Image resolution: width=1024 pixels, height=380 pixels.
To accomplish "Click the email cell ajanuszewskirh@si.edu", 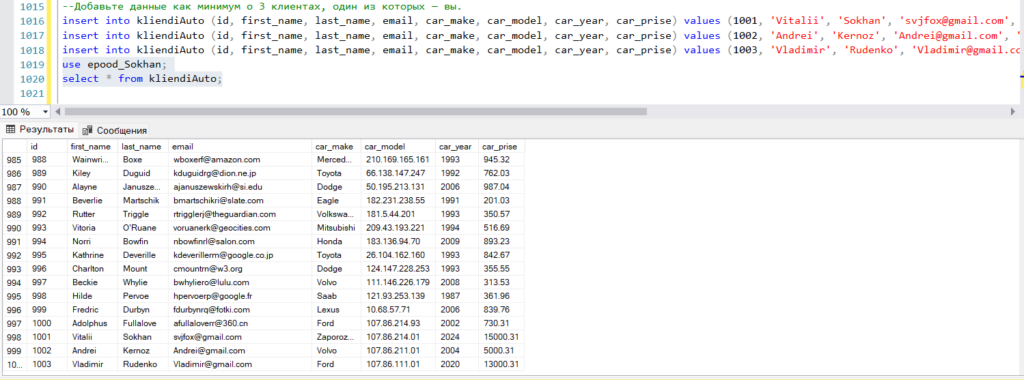I will 240,187.
